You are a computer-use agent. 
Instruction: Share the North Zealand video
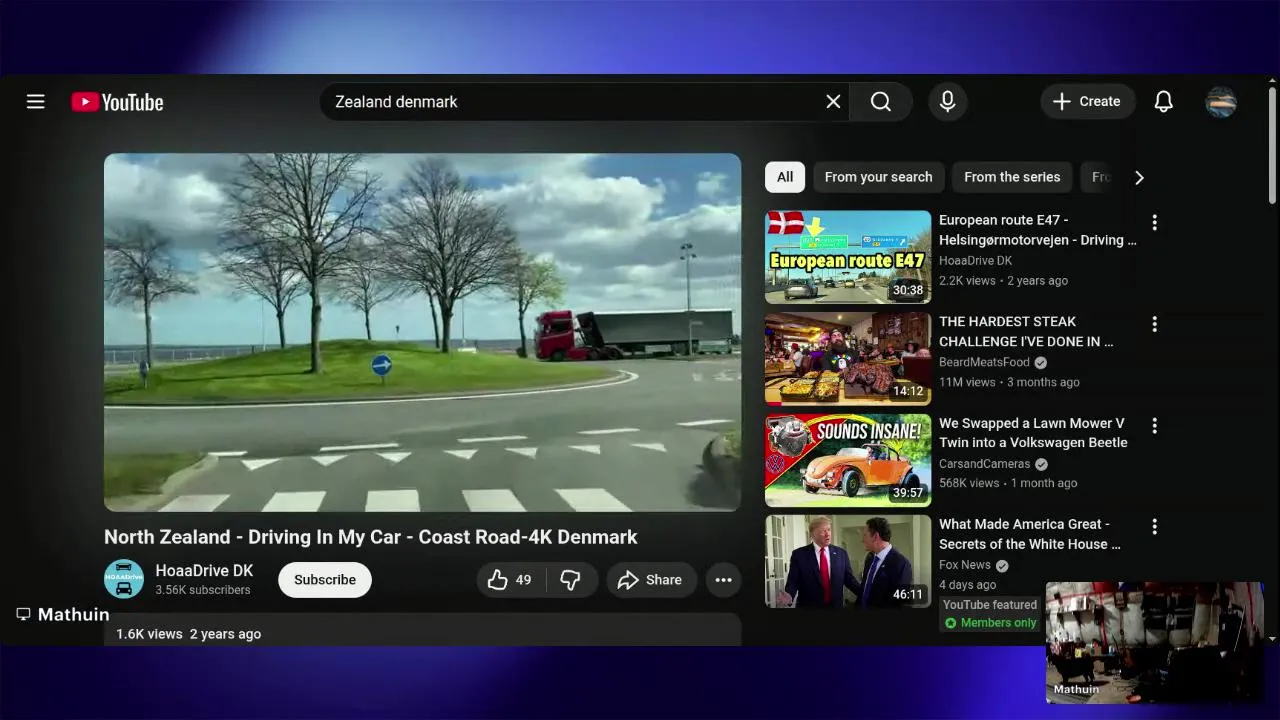[x=650, y=580]
